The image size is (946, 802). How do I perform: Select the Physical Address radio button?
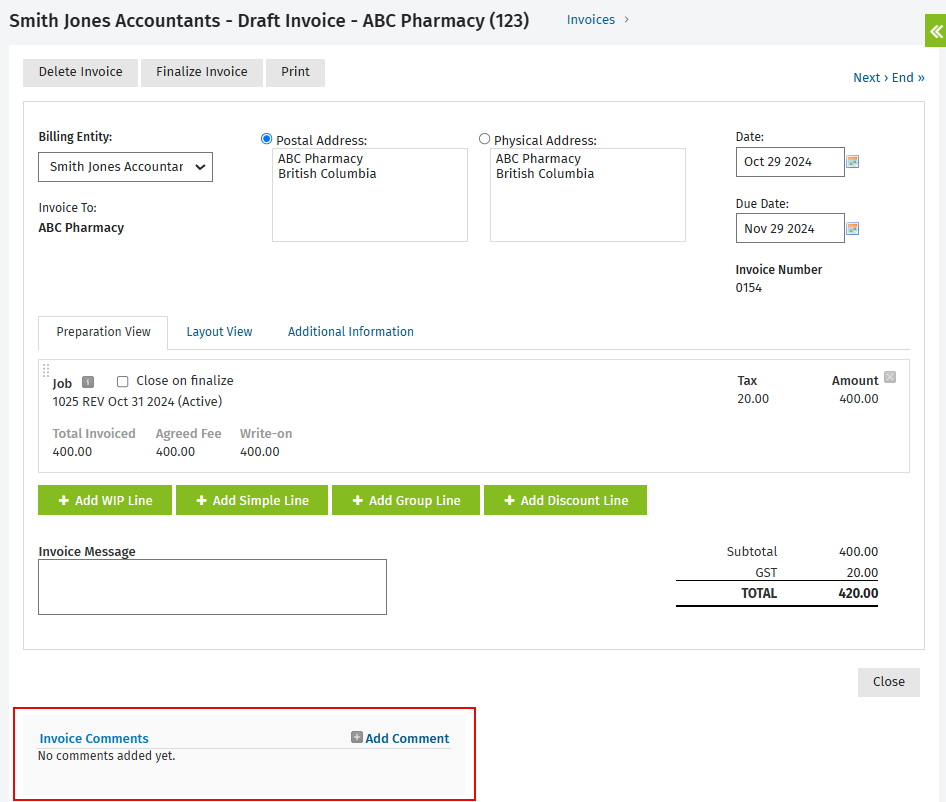pyautogui.click(x=484, y=139)
